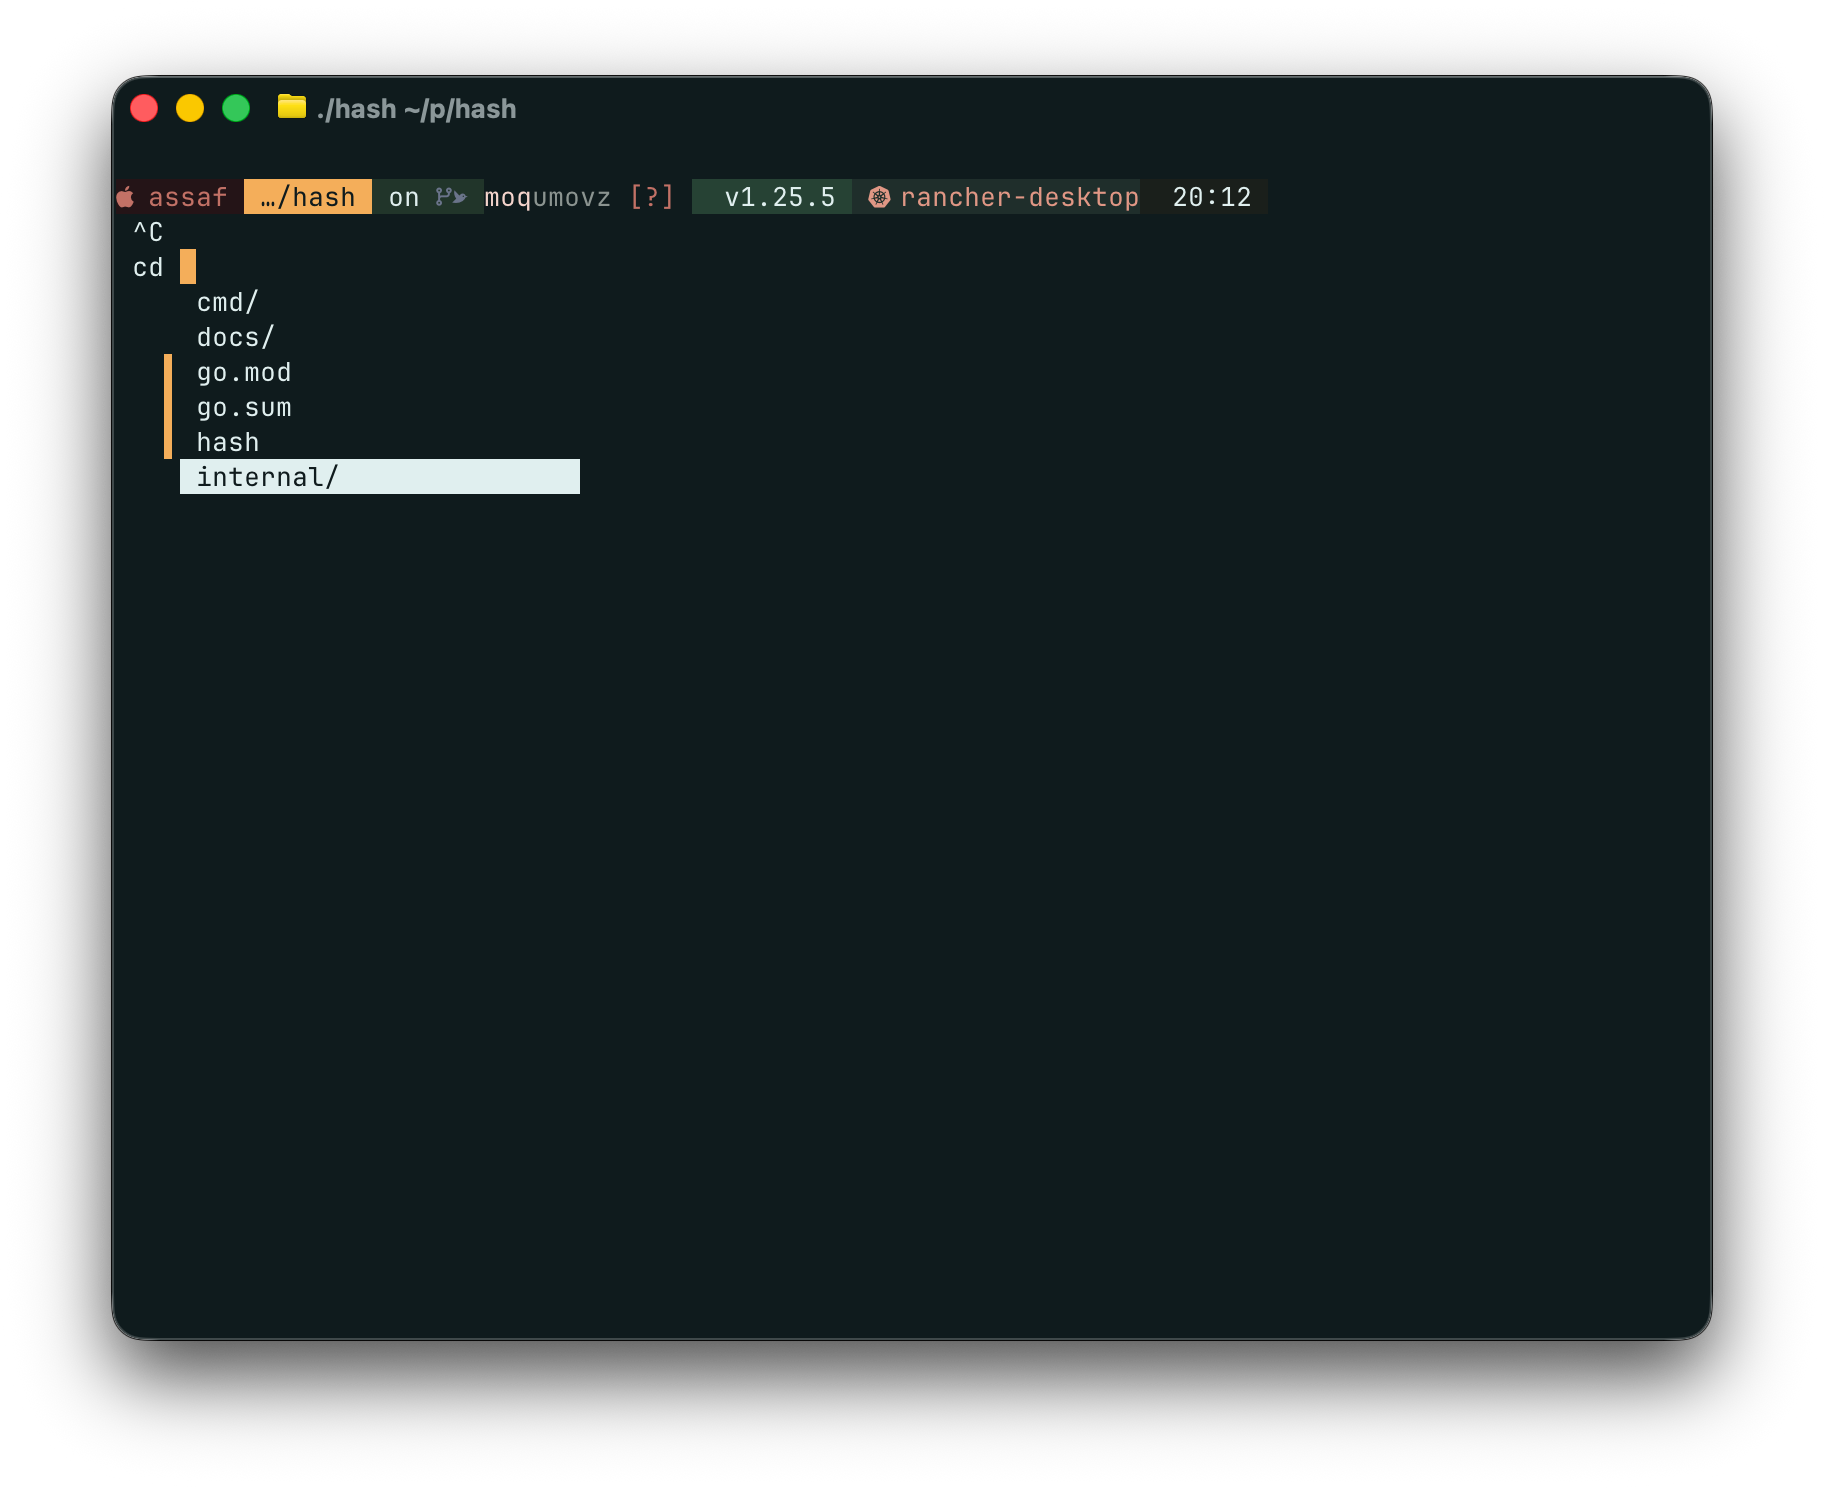Click the orange cursor block after cd
Screen dimensions: 1824x1488
[187, 267]
